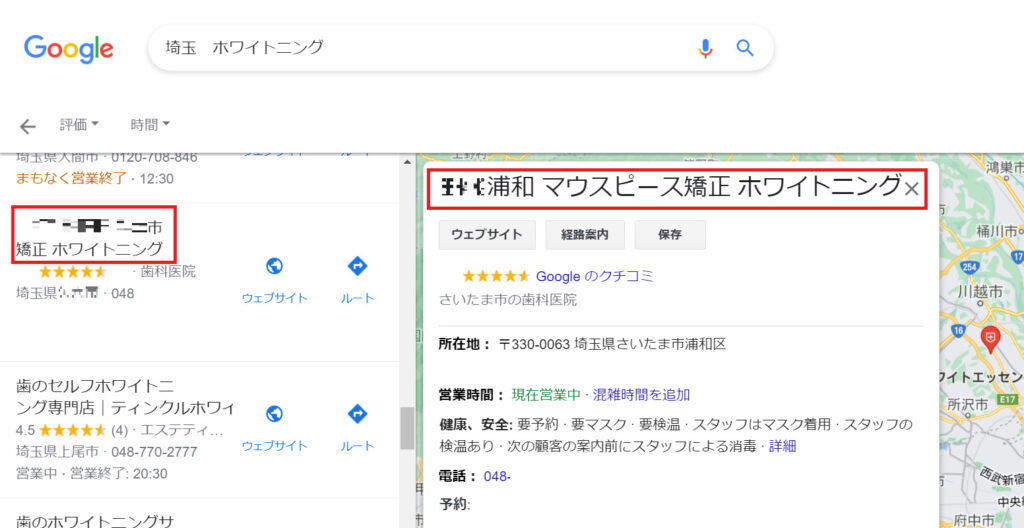This screenshot has width=1024, height=528.
Task: Click ウェブサイト link under 矯正 ホワイトニング listing
Action: [274, 298]
